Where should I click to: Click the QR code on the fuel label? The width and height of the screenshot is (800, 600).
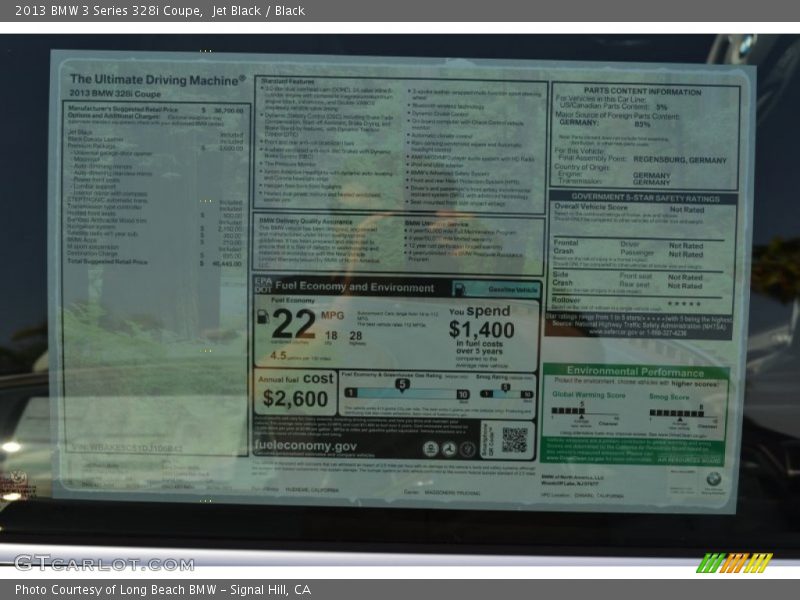514,439
